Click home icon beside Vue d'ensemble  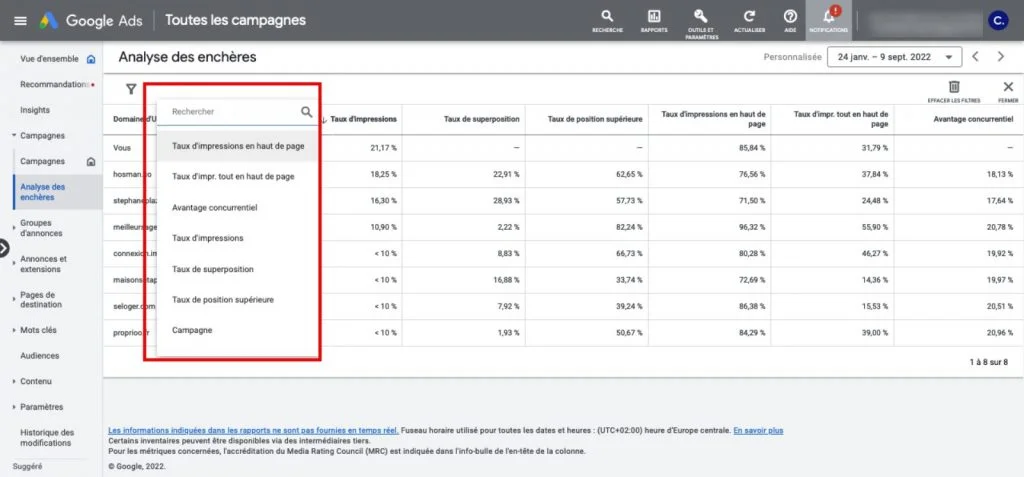click(91, 59)
